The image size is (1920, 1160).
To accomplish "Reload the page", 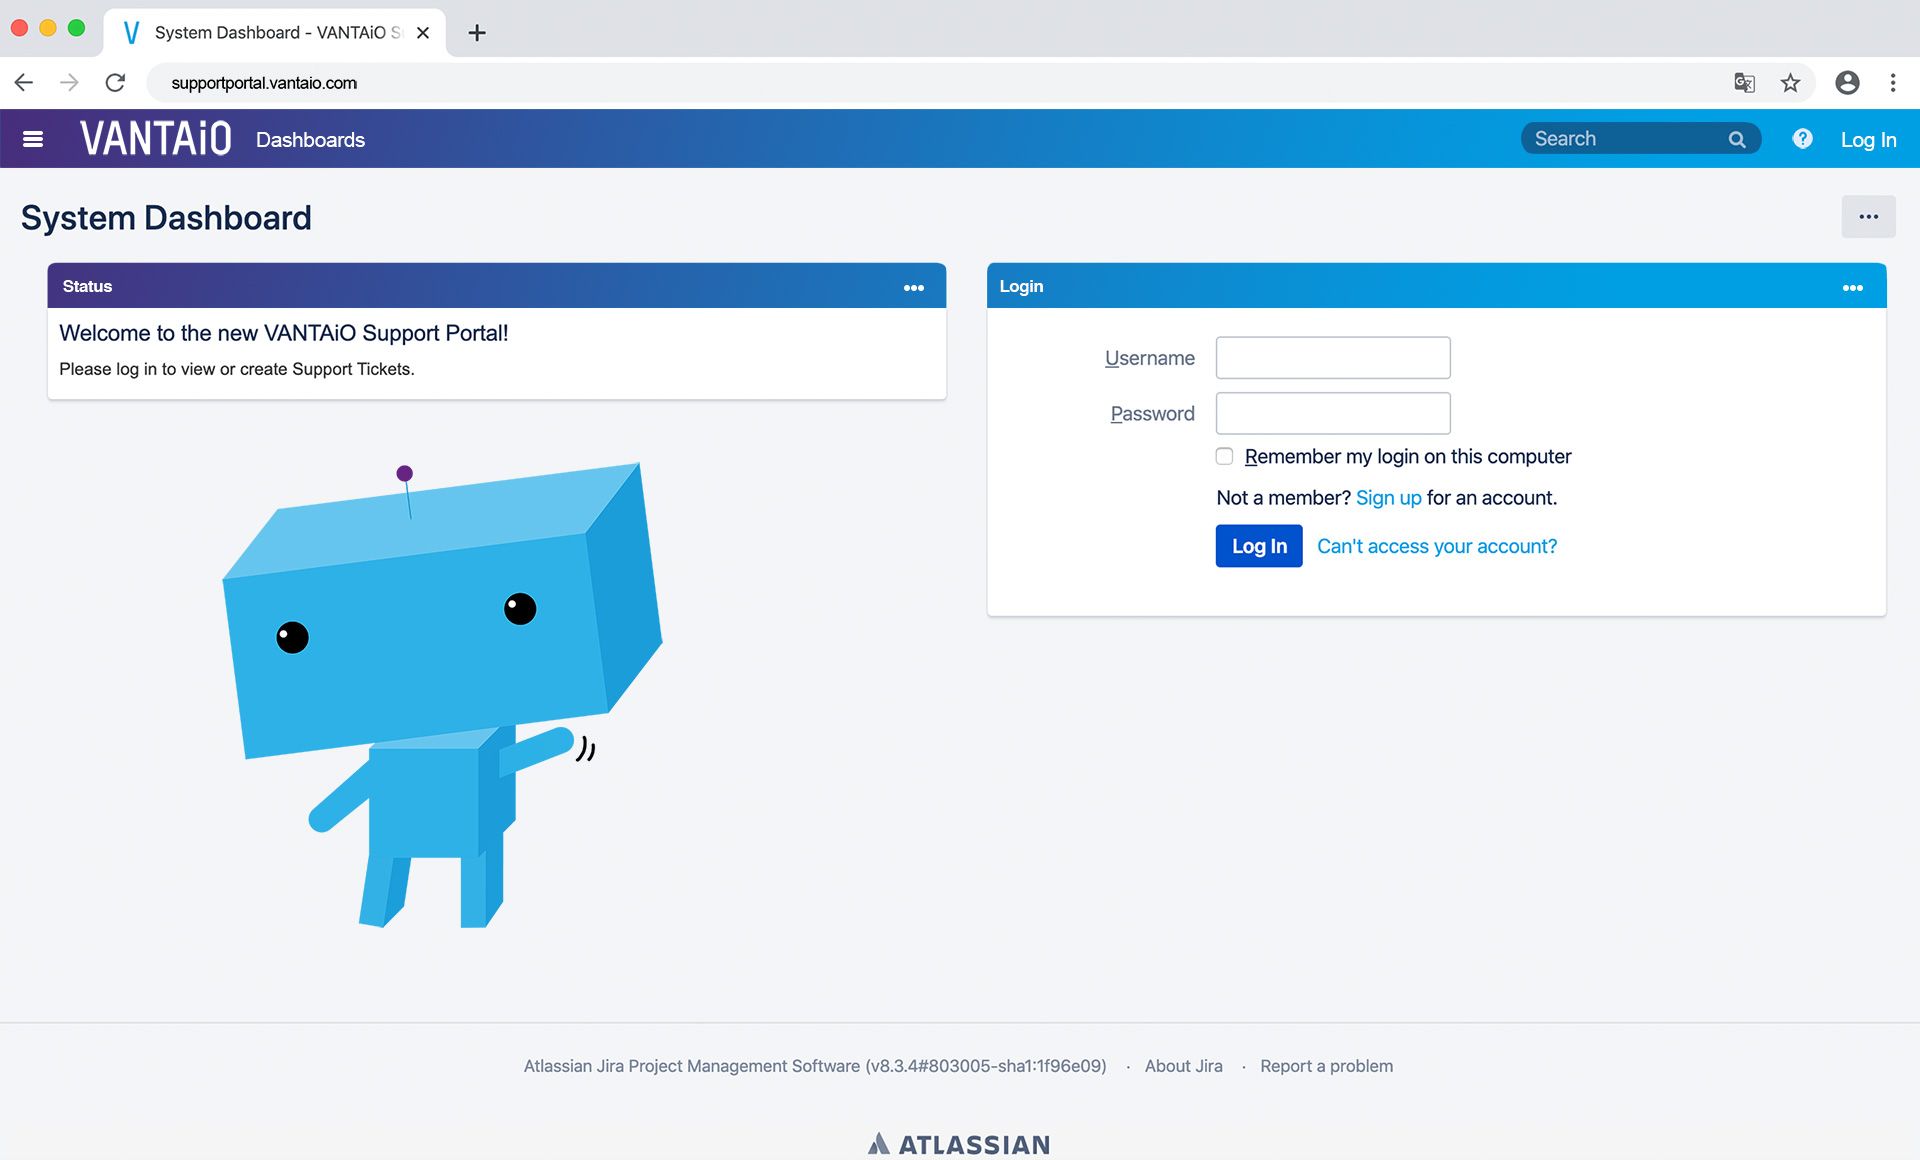I will (x=116, y=83).
